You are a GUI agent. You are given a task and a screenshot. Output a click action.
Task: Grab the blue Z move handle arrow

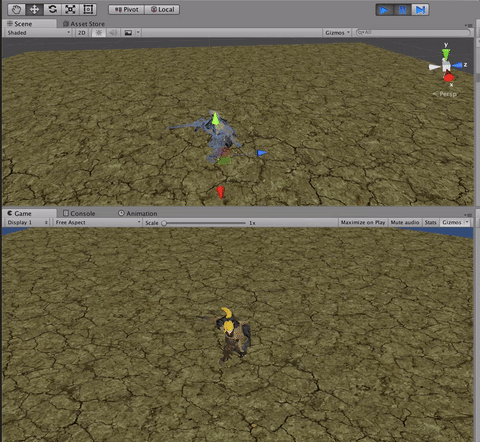tap(261, 153)
